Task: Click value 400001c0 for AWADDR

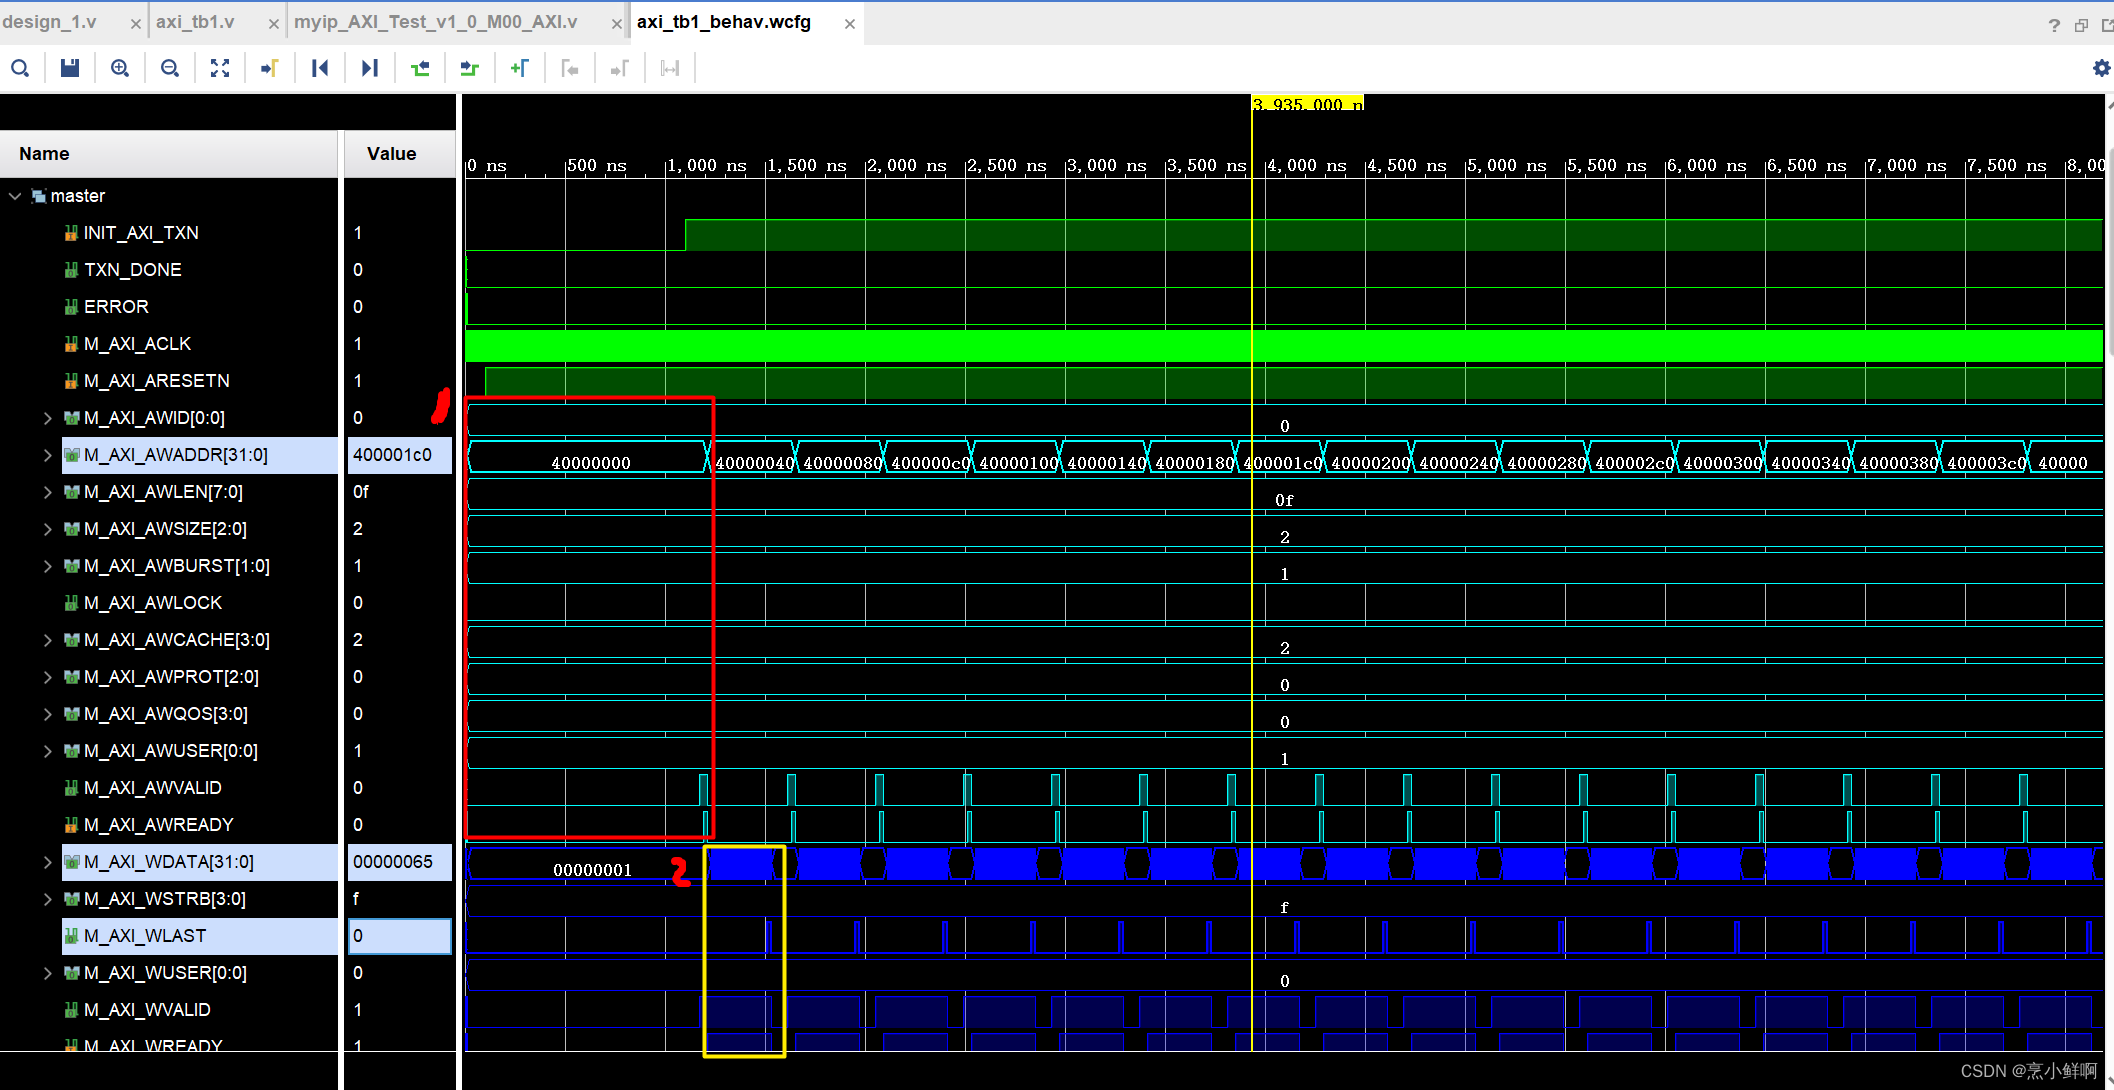Action: coord(399,455)
